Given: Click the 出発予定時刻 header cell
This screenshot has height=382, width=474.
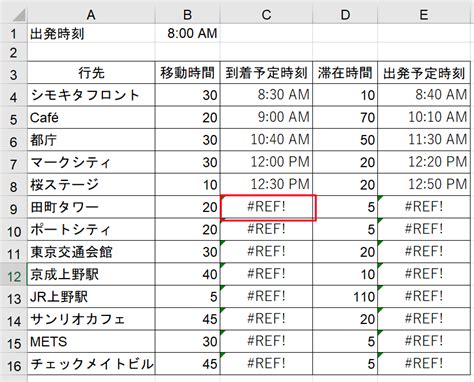Looking at the screenshot, I should (424, 73).
